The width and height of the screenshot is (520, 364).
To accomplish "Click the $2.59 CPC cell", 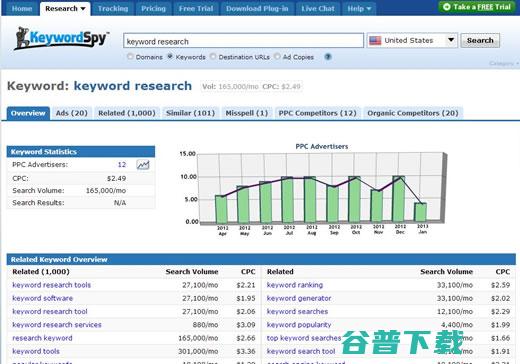I will (x=500, y=285).
